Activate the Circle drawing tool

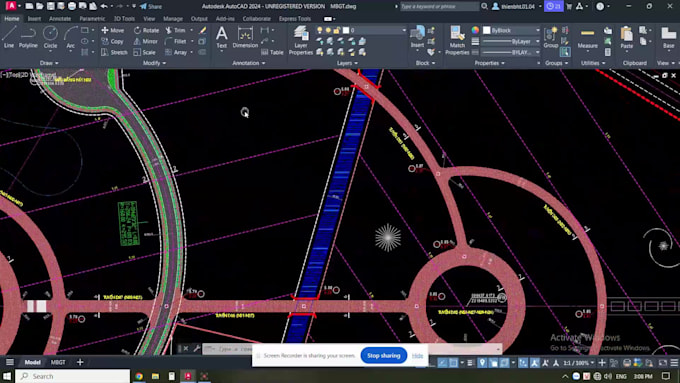coord(50,37)
